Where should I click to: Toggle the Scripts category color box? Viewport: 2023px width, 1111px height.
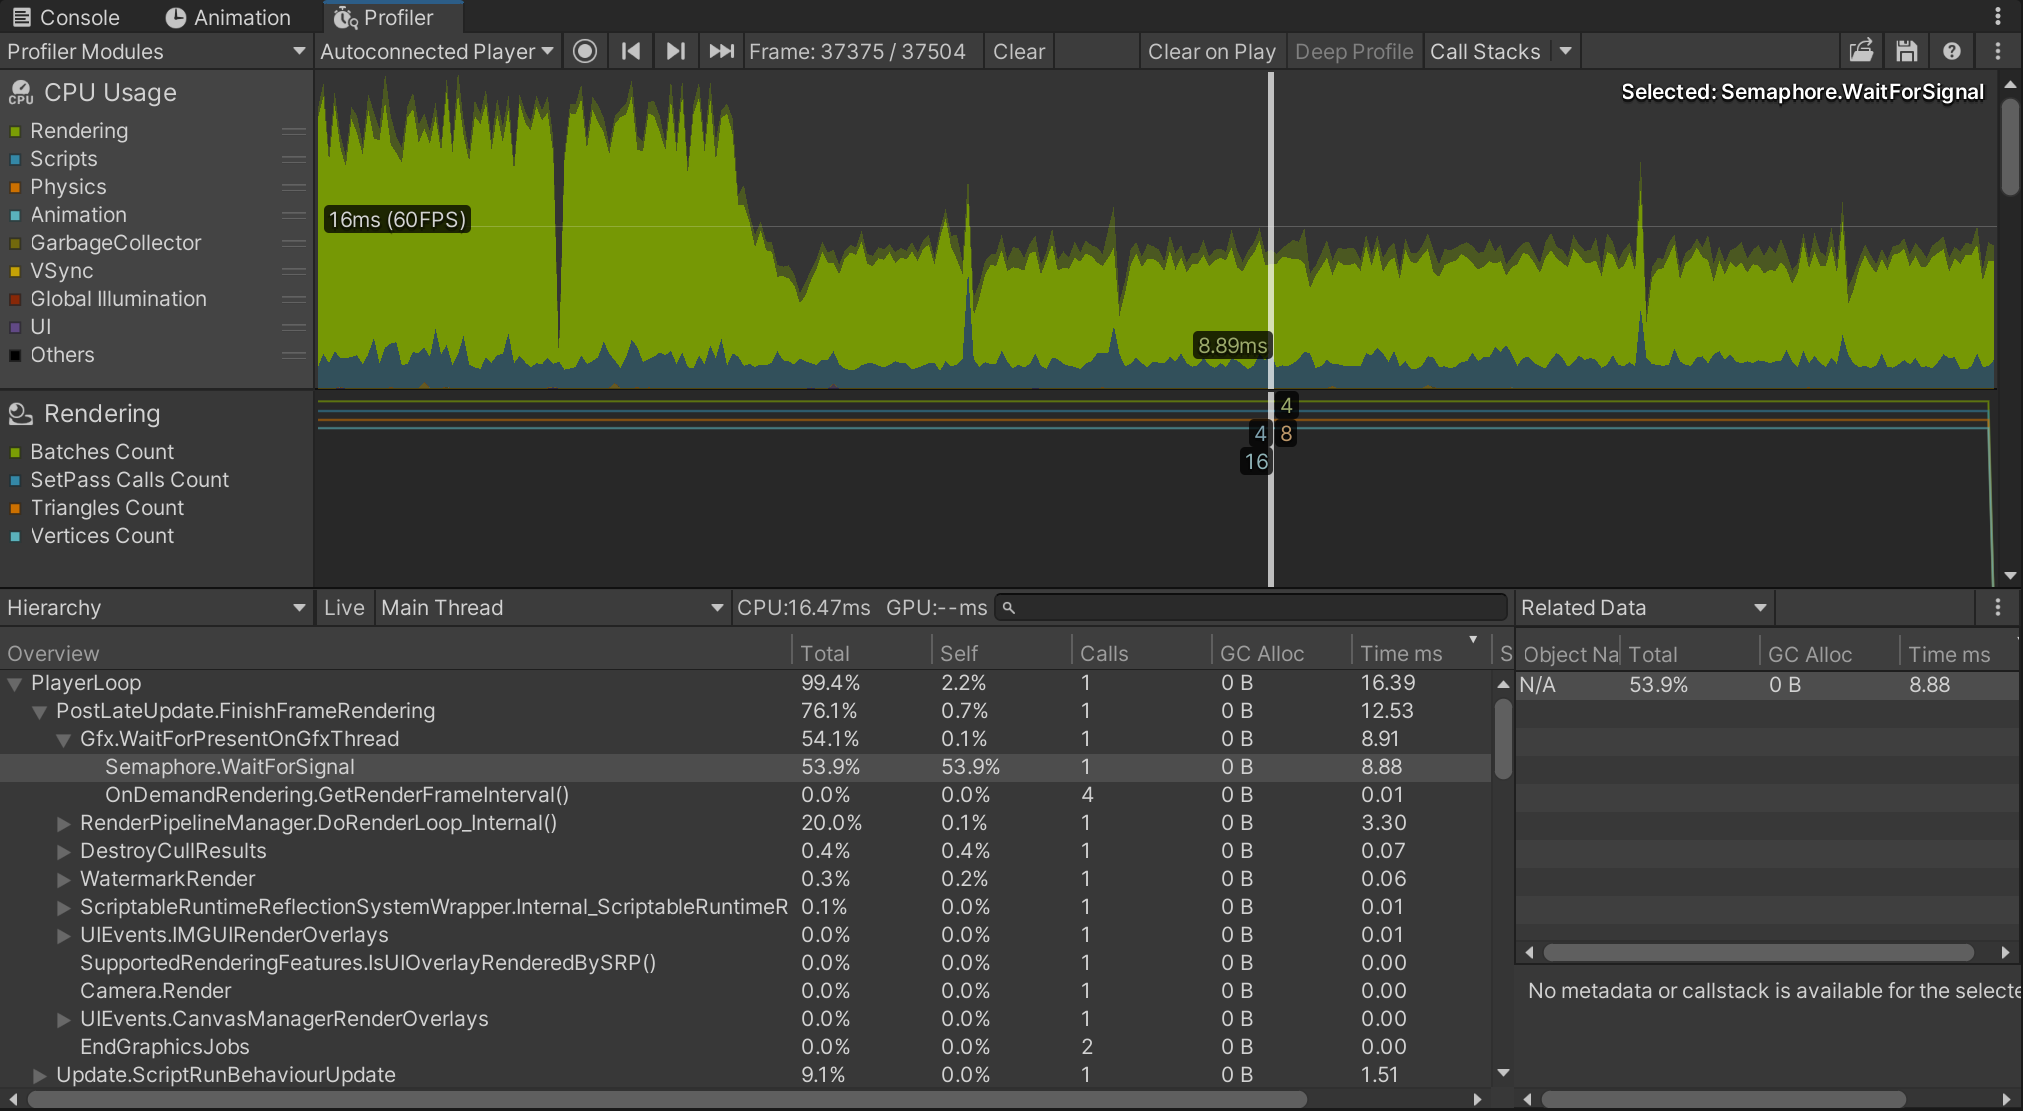(x=15, y=159)
